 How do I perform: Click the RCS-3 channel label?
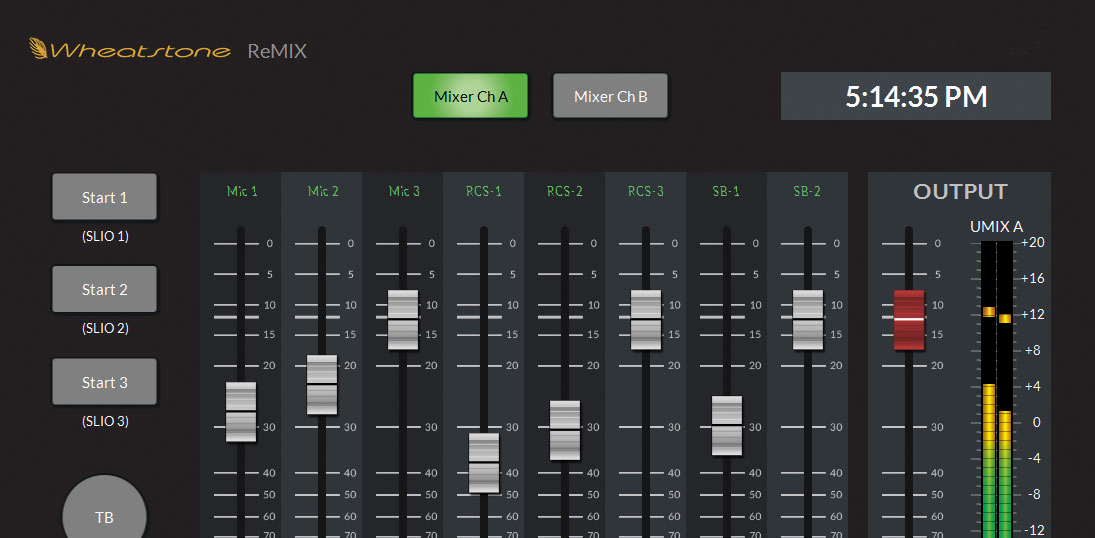pyautogui.click(x=647, y=191)
